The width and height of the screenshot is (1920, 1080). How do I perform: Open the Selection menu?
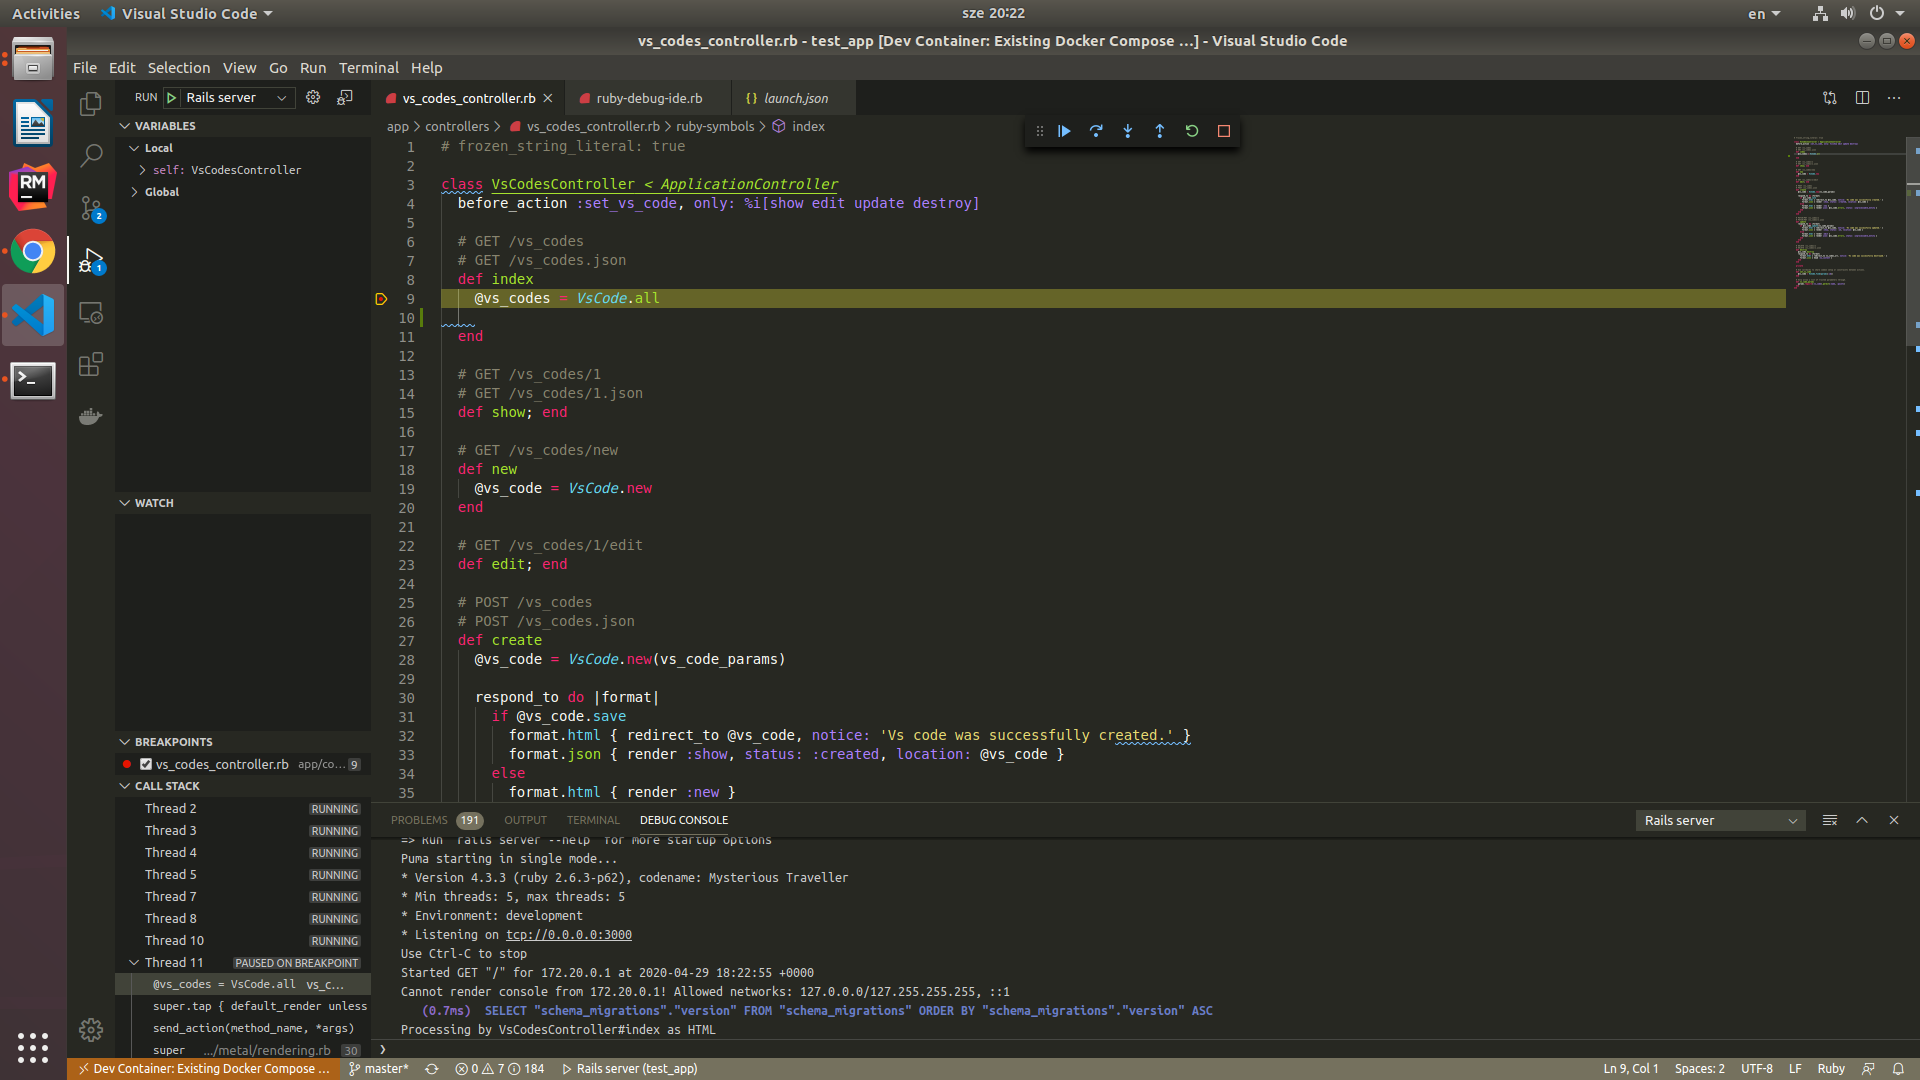(179, 68)
